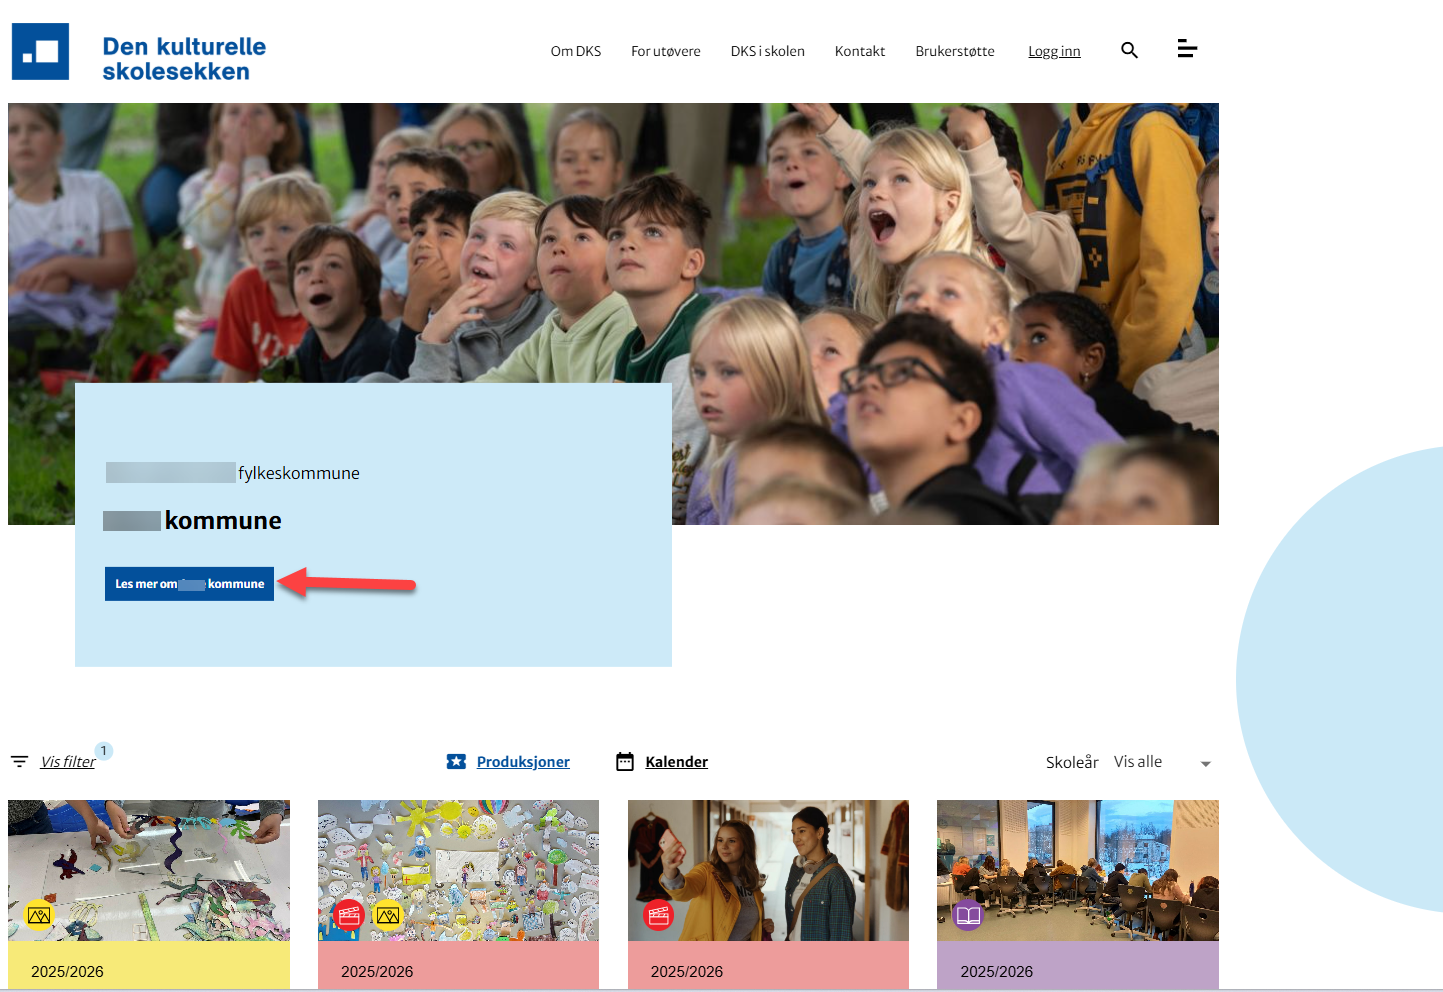Open the hamburger menu icon
The width and height of the screenshot is (1443, 992).
click(1186, 49)
